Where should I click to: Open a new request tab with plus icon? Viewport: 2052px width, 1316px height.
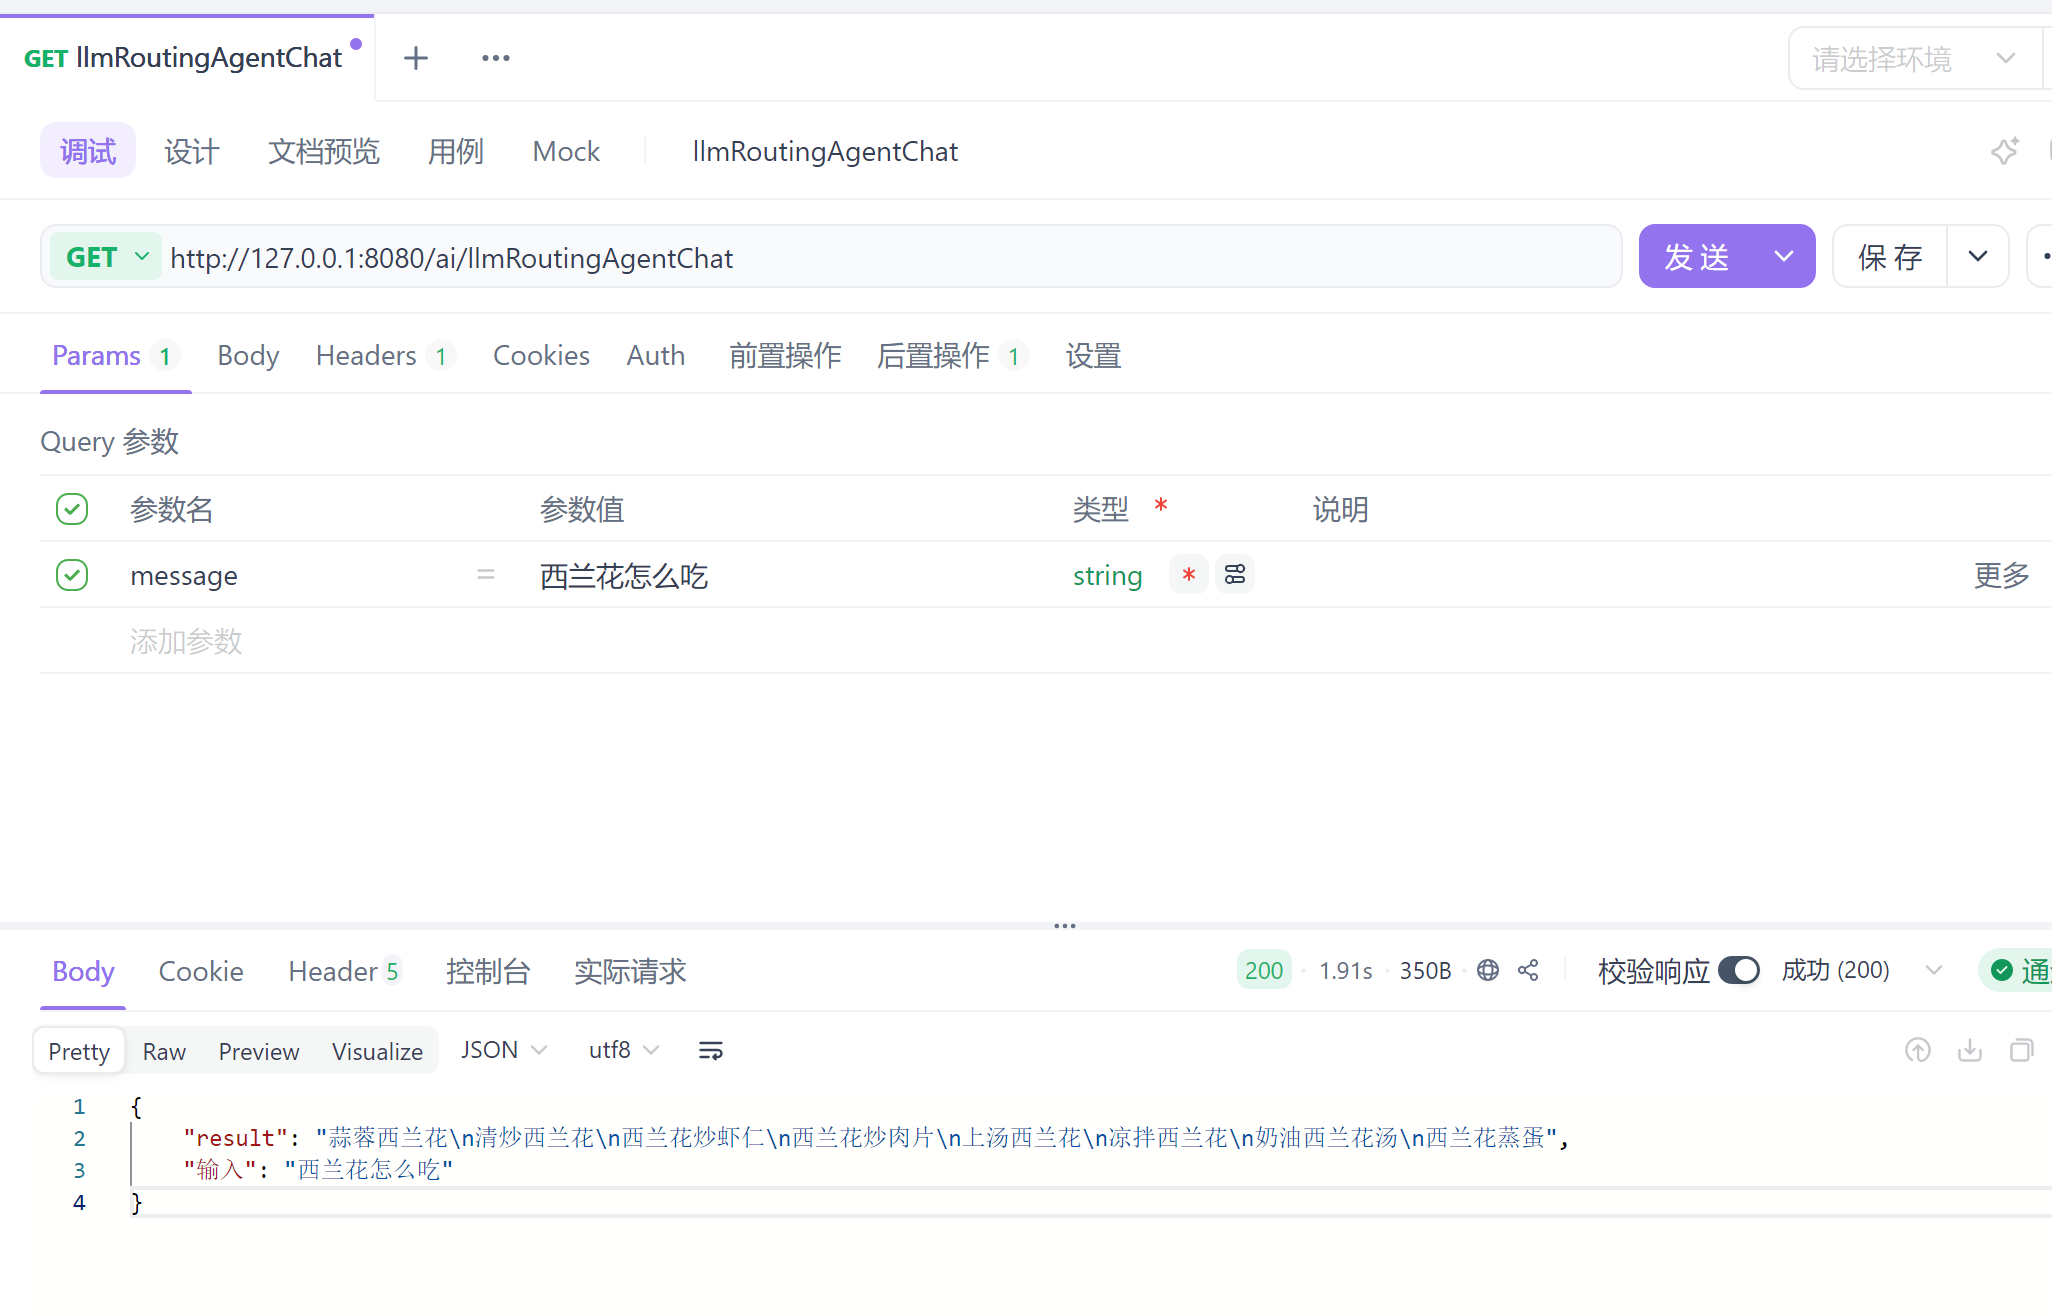coord(416,58)
